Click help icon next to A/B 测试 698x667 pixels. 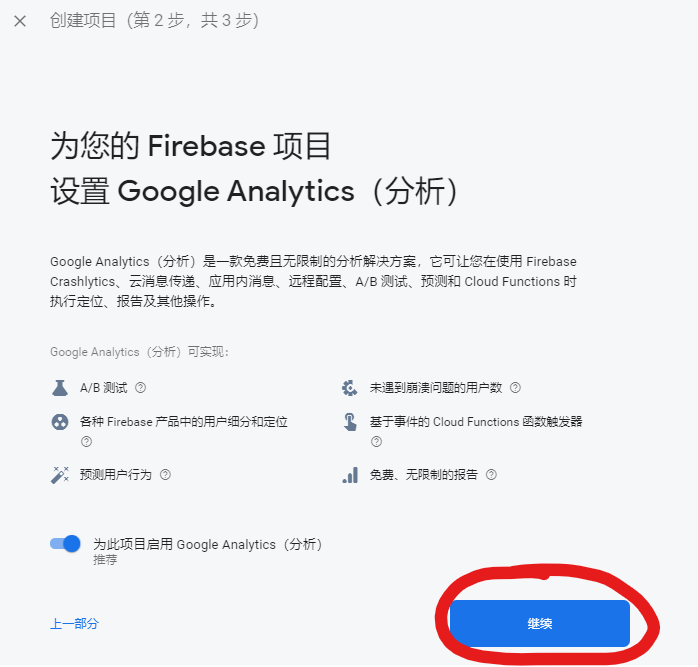[x=141, y=388]
